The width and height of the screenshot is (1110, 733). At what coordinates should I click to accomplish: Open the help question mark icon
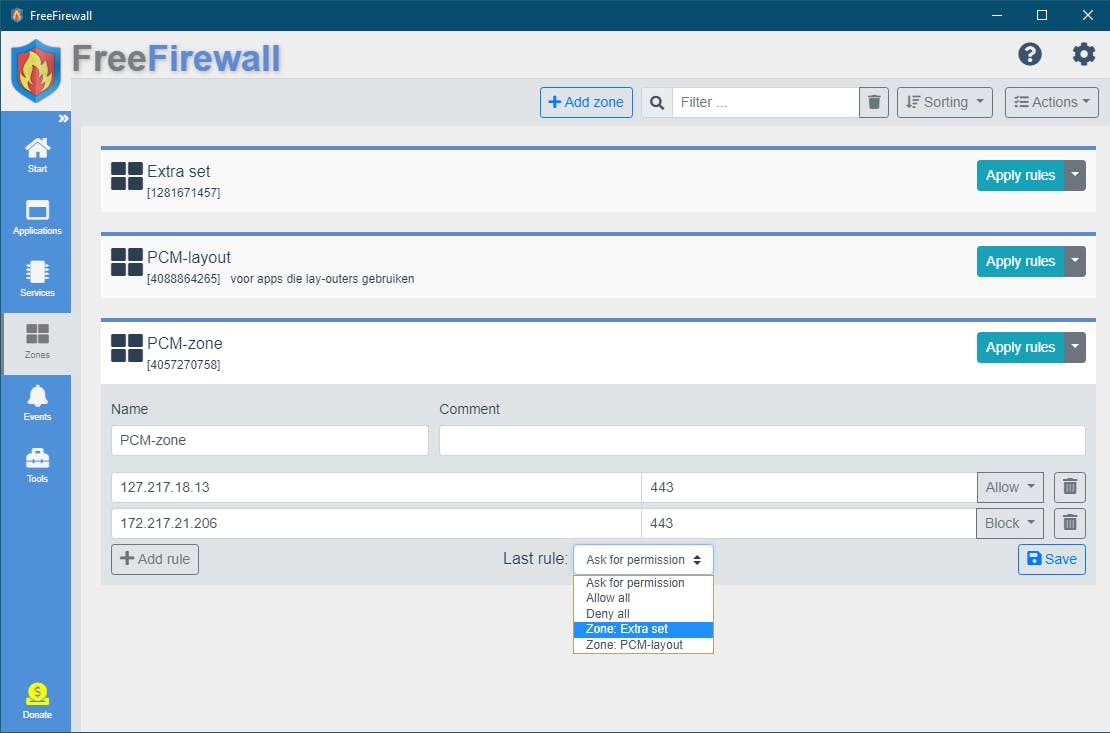1030,54
